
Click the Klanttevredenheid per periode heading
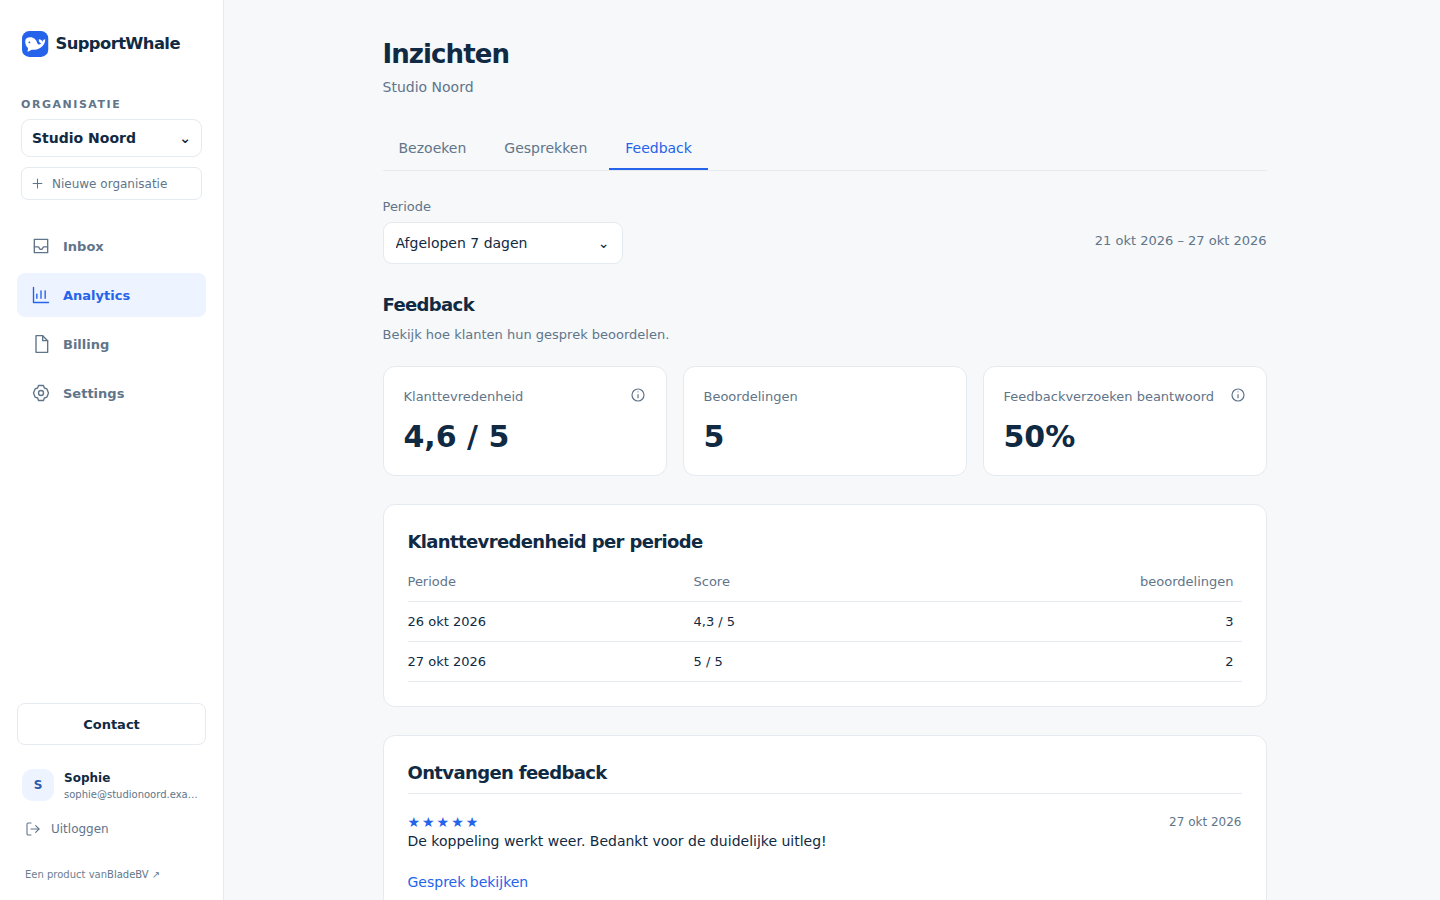click(555, 542)
